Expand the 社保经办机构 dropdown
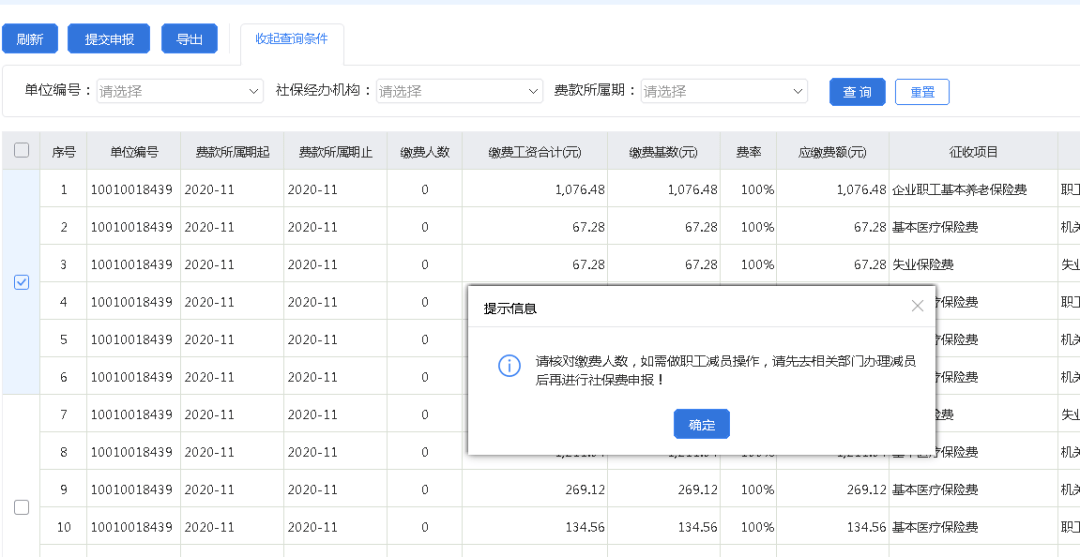1080x557 pixels. pos(460,91)
